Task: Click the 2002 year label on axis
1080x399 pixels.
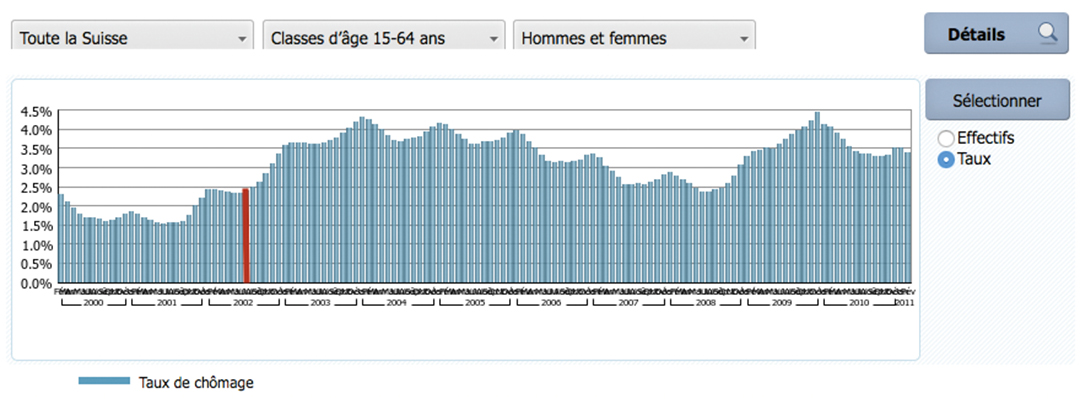Action: tap(243, 303)
